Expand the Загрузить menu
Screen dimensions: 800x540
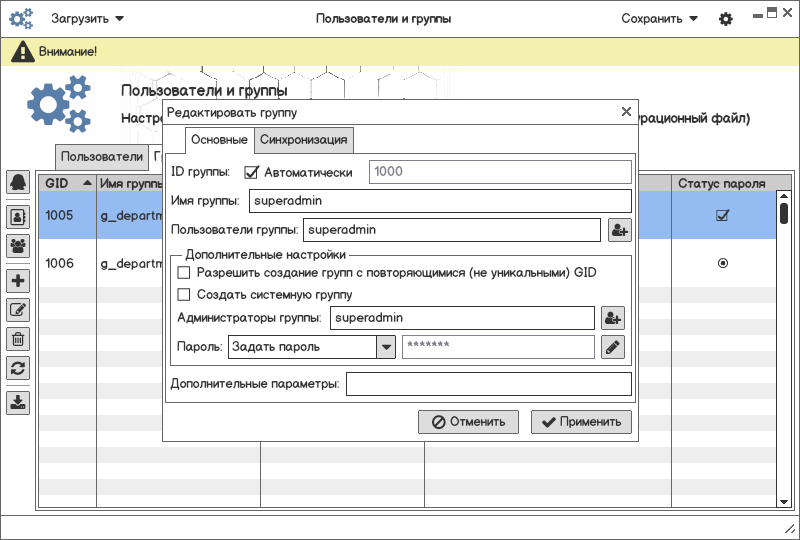pos(88,19)
